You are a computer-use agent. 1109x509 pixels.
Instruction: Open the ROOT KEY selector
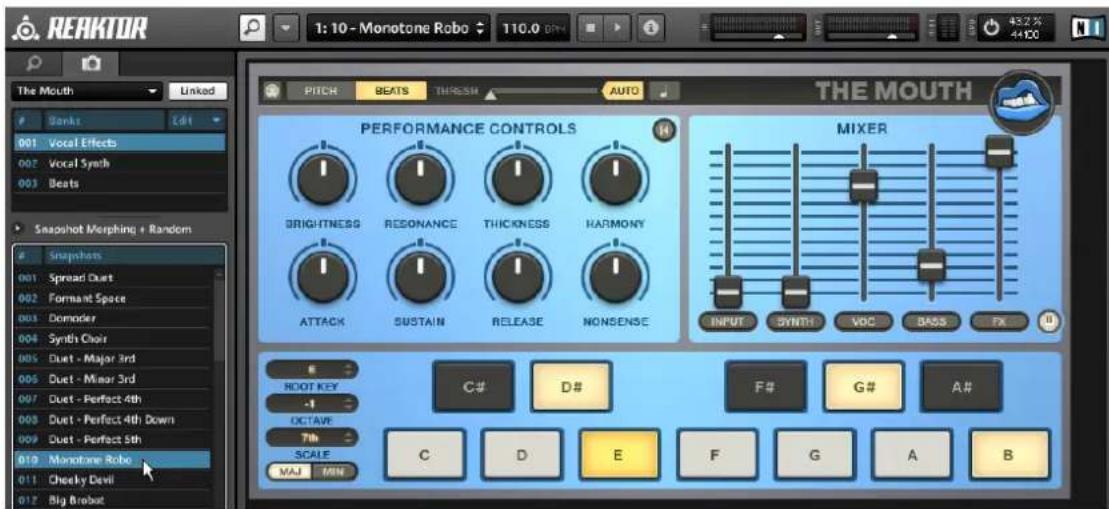pyautogui.click(x=312, y=370)
